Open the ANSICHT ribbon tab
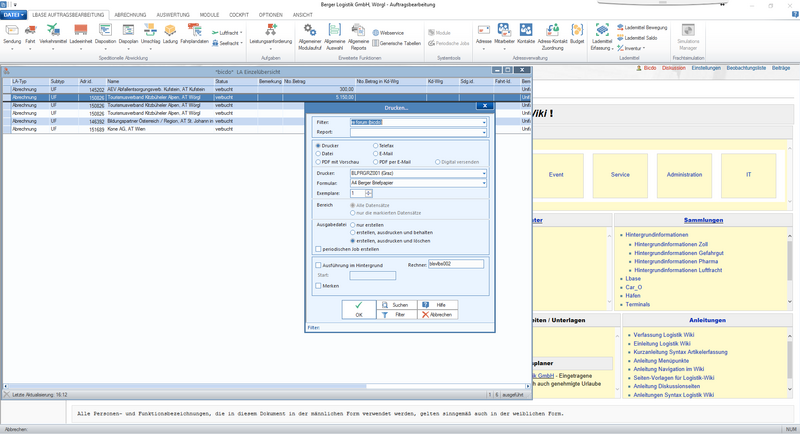Screen dimensions: 800x434 (303, 15)
